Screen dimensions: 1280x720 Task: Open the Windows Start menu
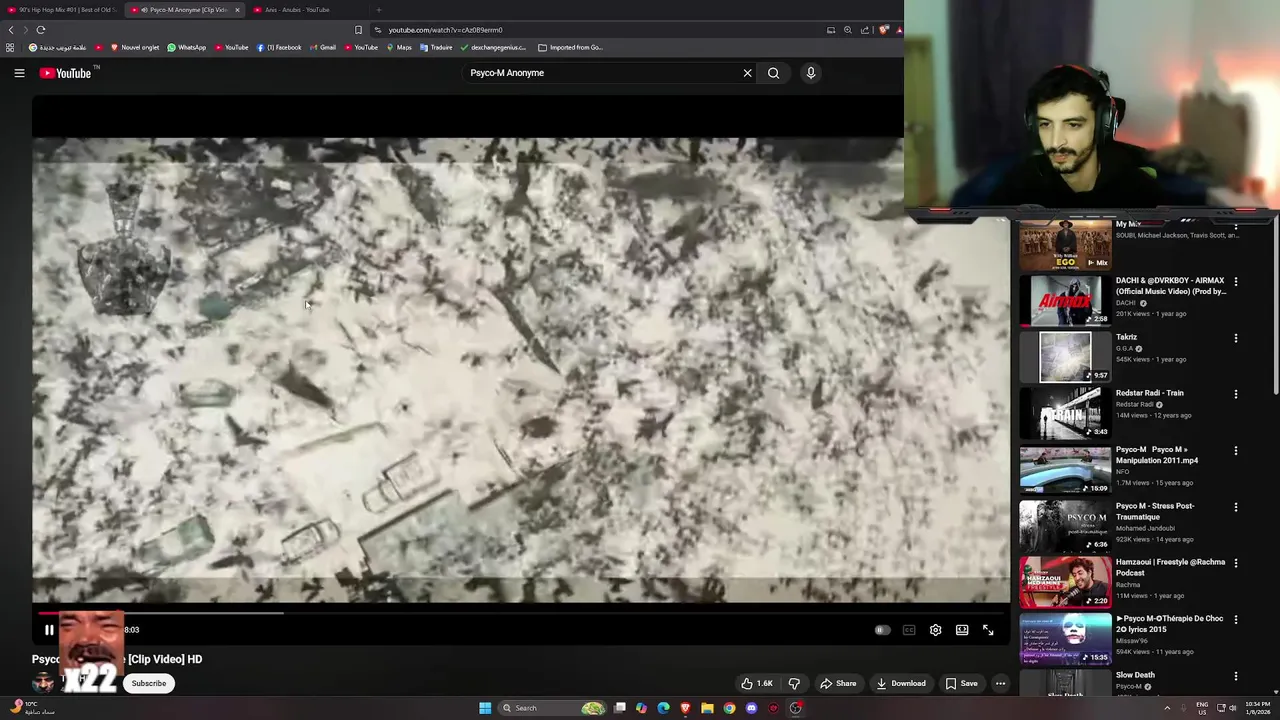[485, 708]
